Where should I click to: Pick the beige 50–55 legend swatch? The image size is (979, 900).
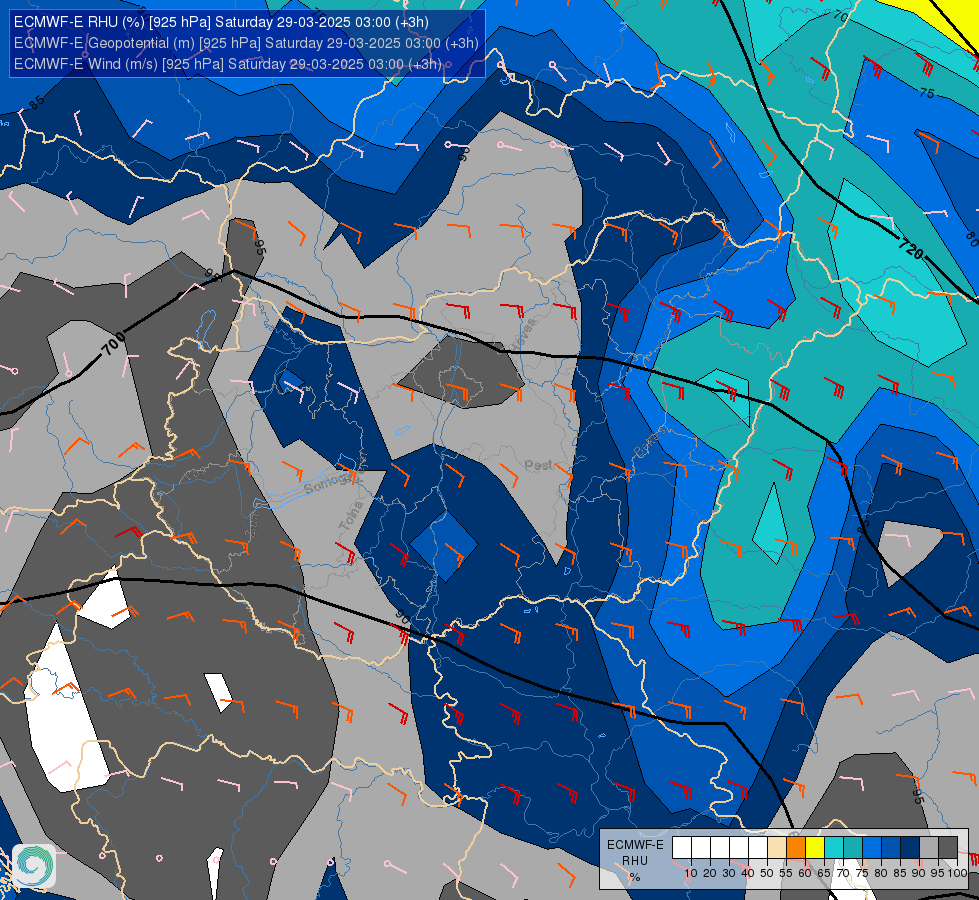click(777, 848)
